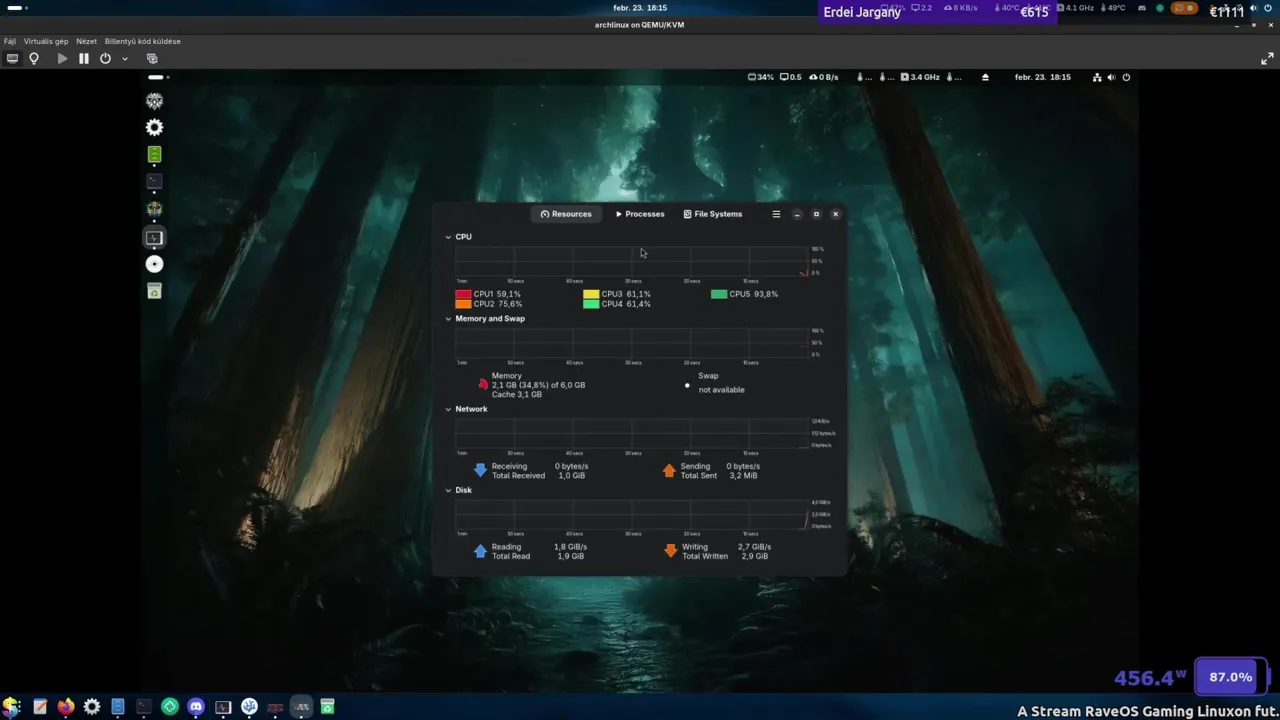This screenshot has width=1280, height=720.
Task: Click the Memory pie color icon
Action: (483, 384)
